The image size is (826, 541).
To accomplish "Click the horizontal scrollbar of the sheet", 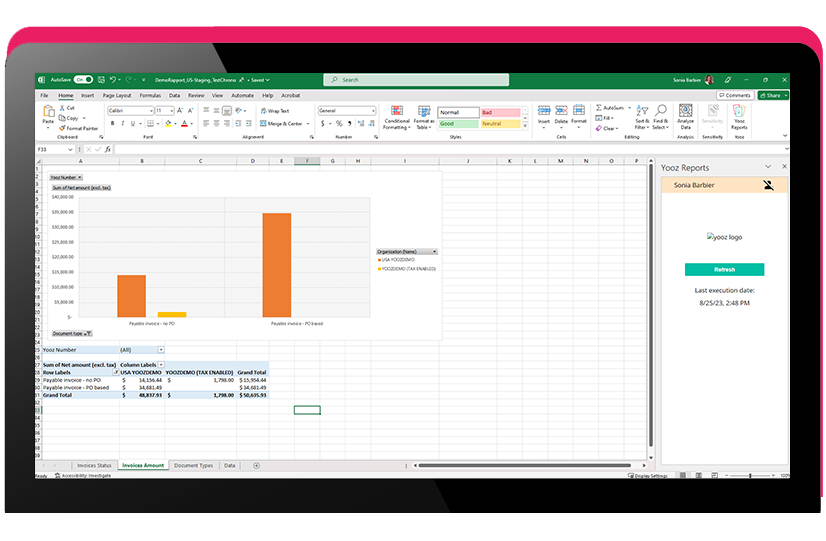I will pos(525,465).
